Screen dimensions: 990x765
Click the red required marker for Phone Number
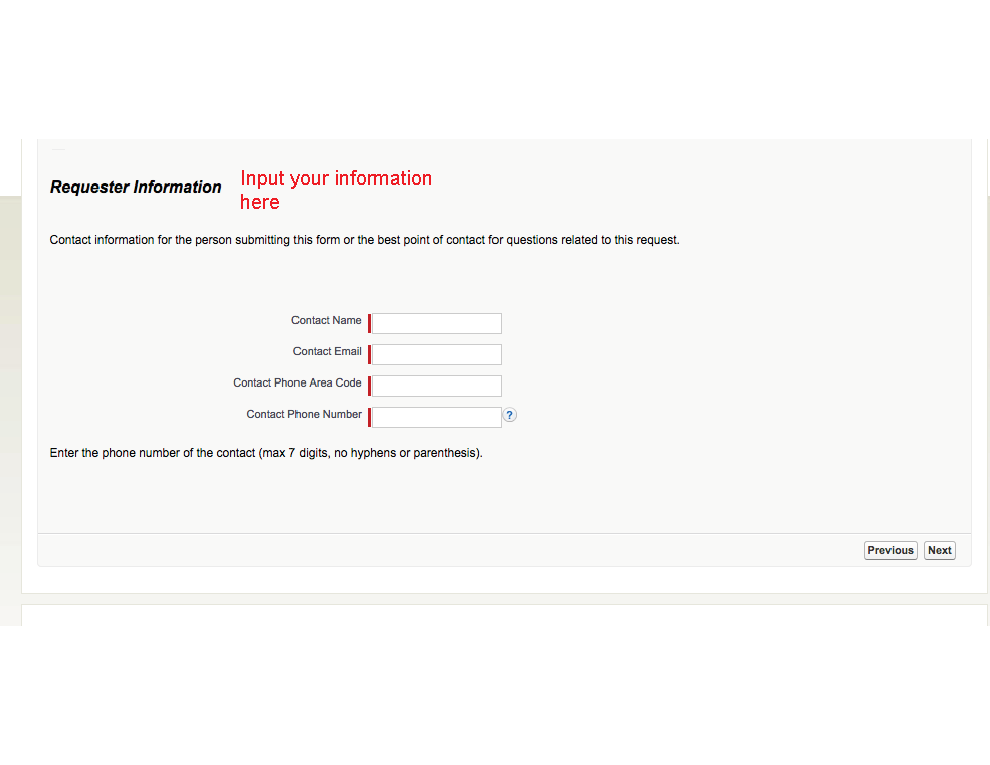click(369, 416)
